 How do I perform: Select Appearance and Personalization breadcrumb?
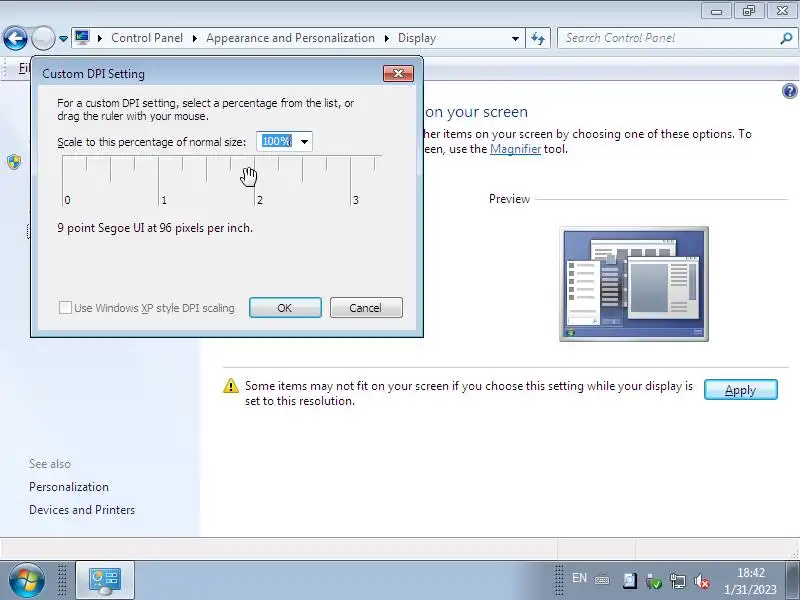[x=290, y=38]
